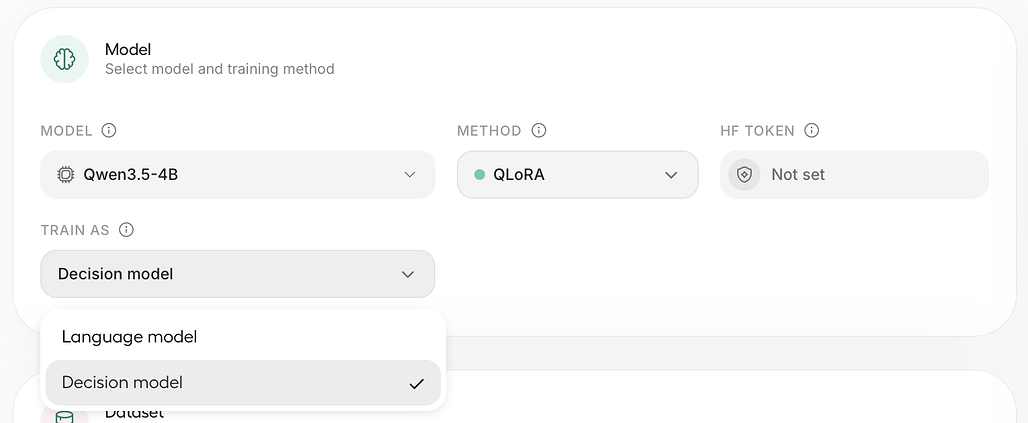Collapse the Train As Decision model dropdown

(x=237, y=274)
